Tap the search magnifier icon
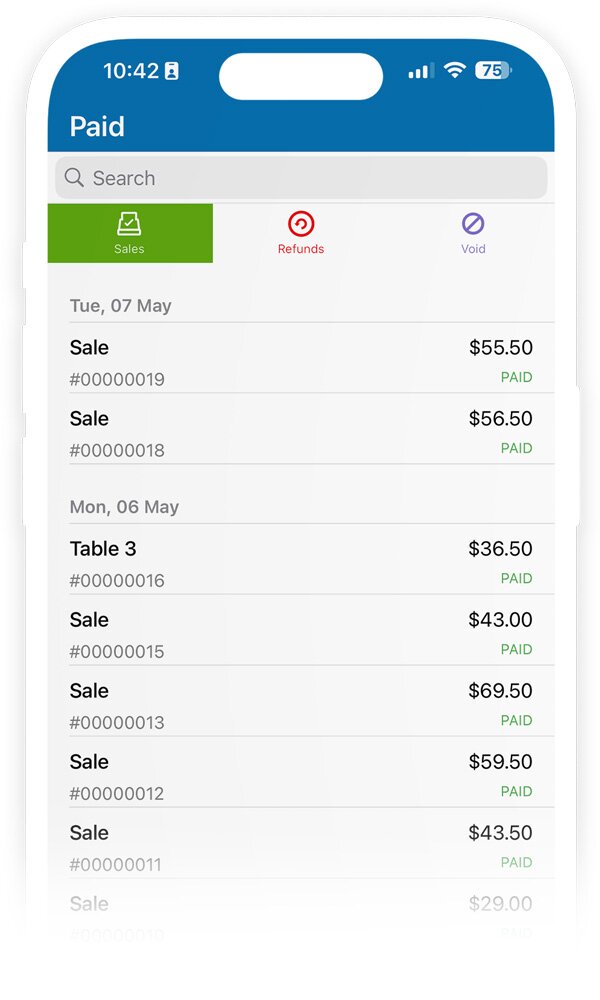This screenshot has width=600, height=1000. pyautogui.click(x=74, y=178)
